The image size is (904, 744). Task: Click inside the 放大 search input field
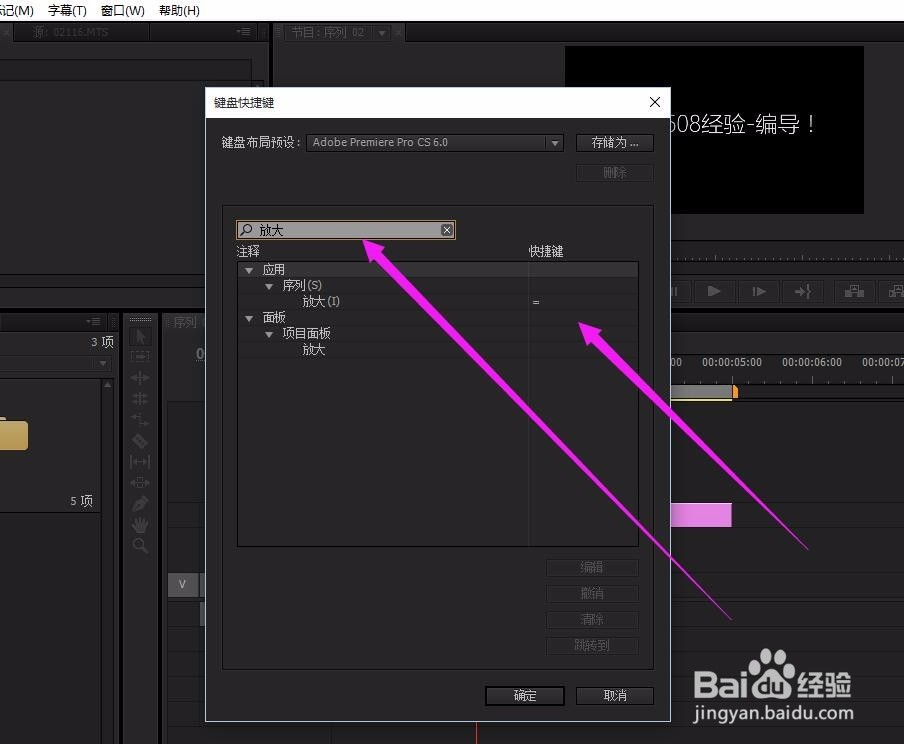(x=346, y=230)
